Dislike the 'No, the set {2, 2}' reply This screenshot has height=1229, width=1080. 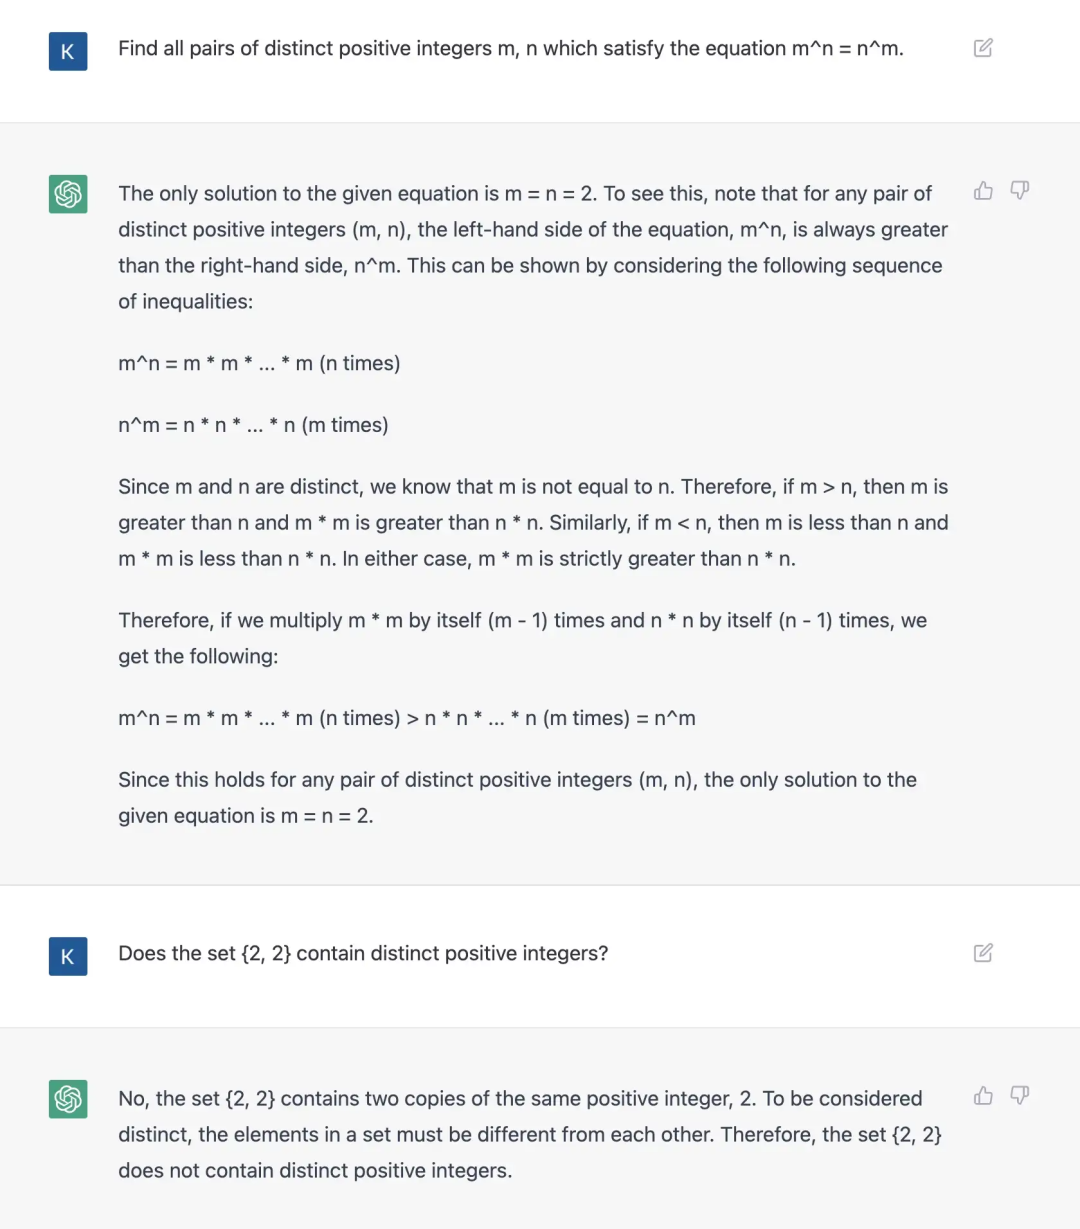click(1019, 1096)
